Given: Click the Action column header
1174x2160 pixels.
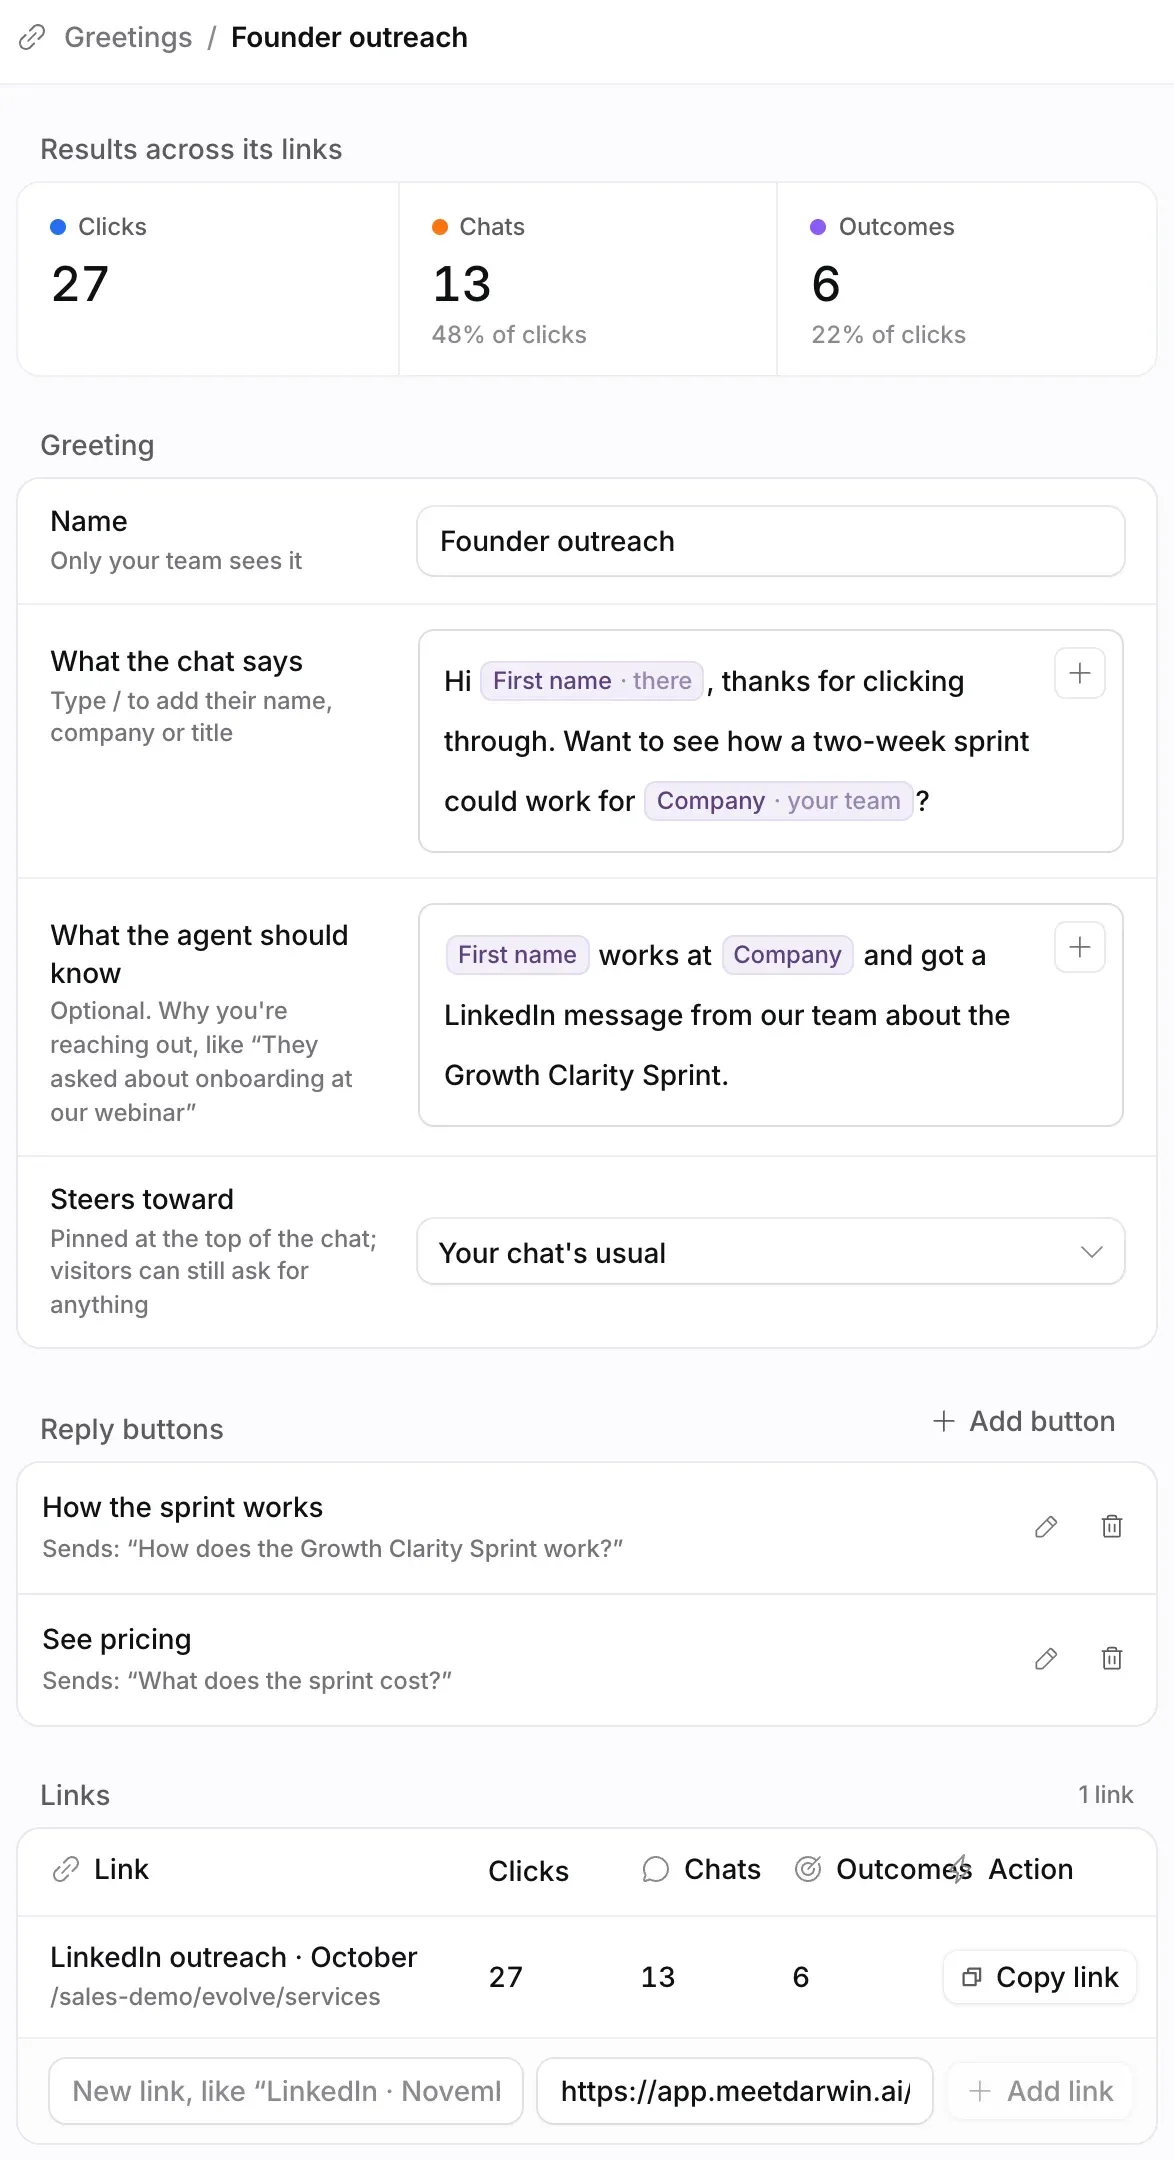Looking at the screenshot, I should pos(1012,1869).
